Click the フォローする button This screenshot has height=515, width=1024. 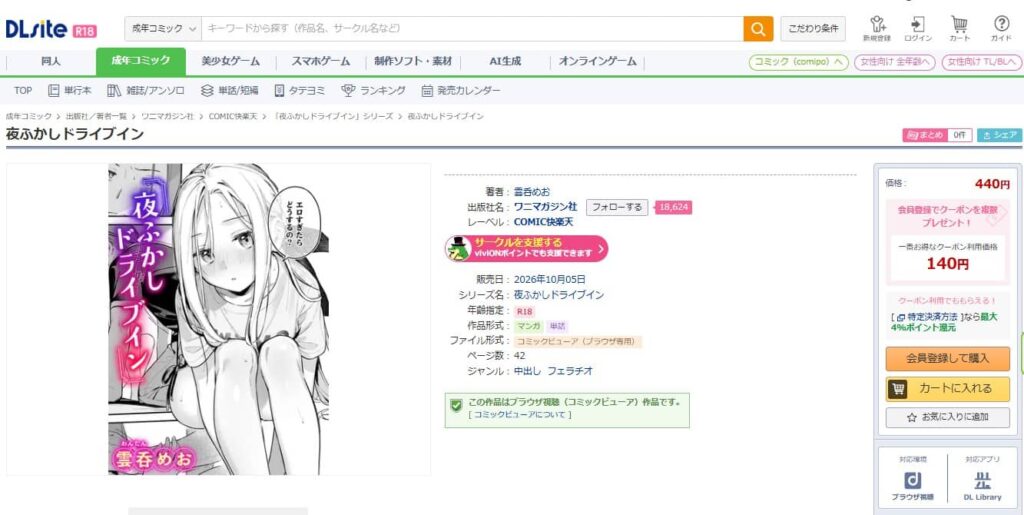pyautogui.click(x=616, y=208)
